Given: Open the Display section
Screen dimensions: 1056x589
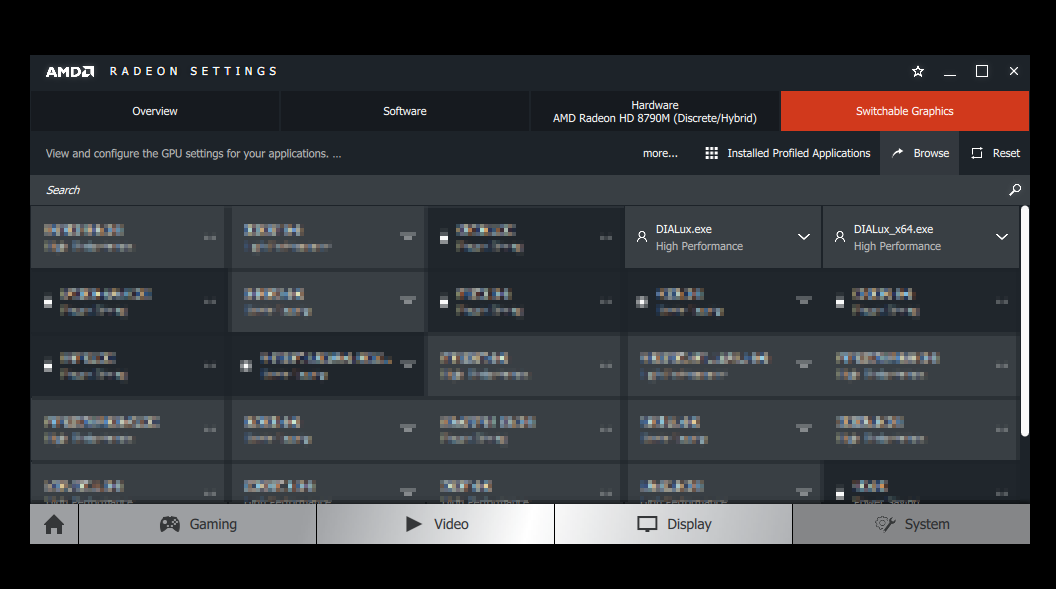Looking at the screenshot, I should [673, 524].
